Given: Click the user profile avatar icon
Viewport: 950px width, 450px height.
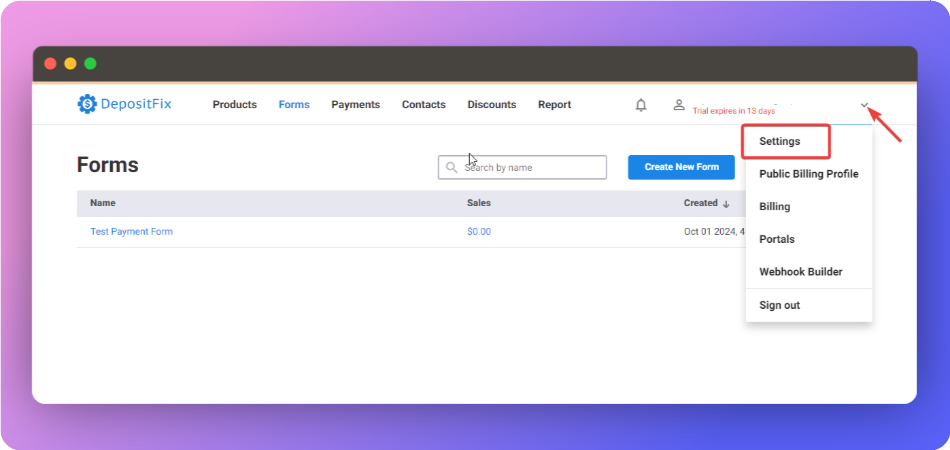Looking at the screenshot, I should pos(679,104).
